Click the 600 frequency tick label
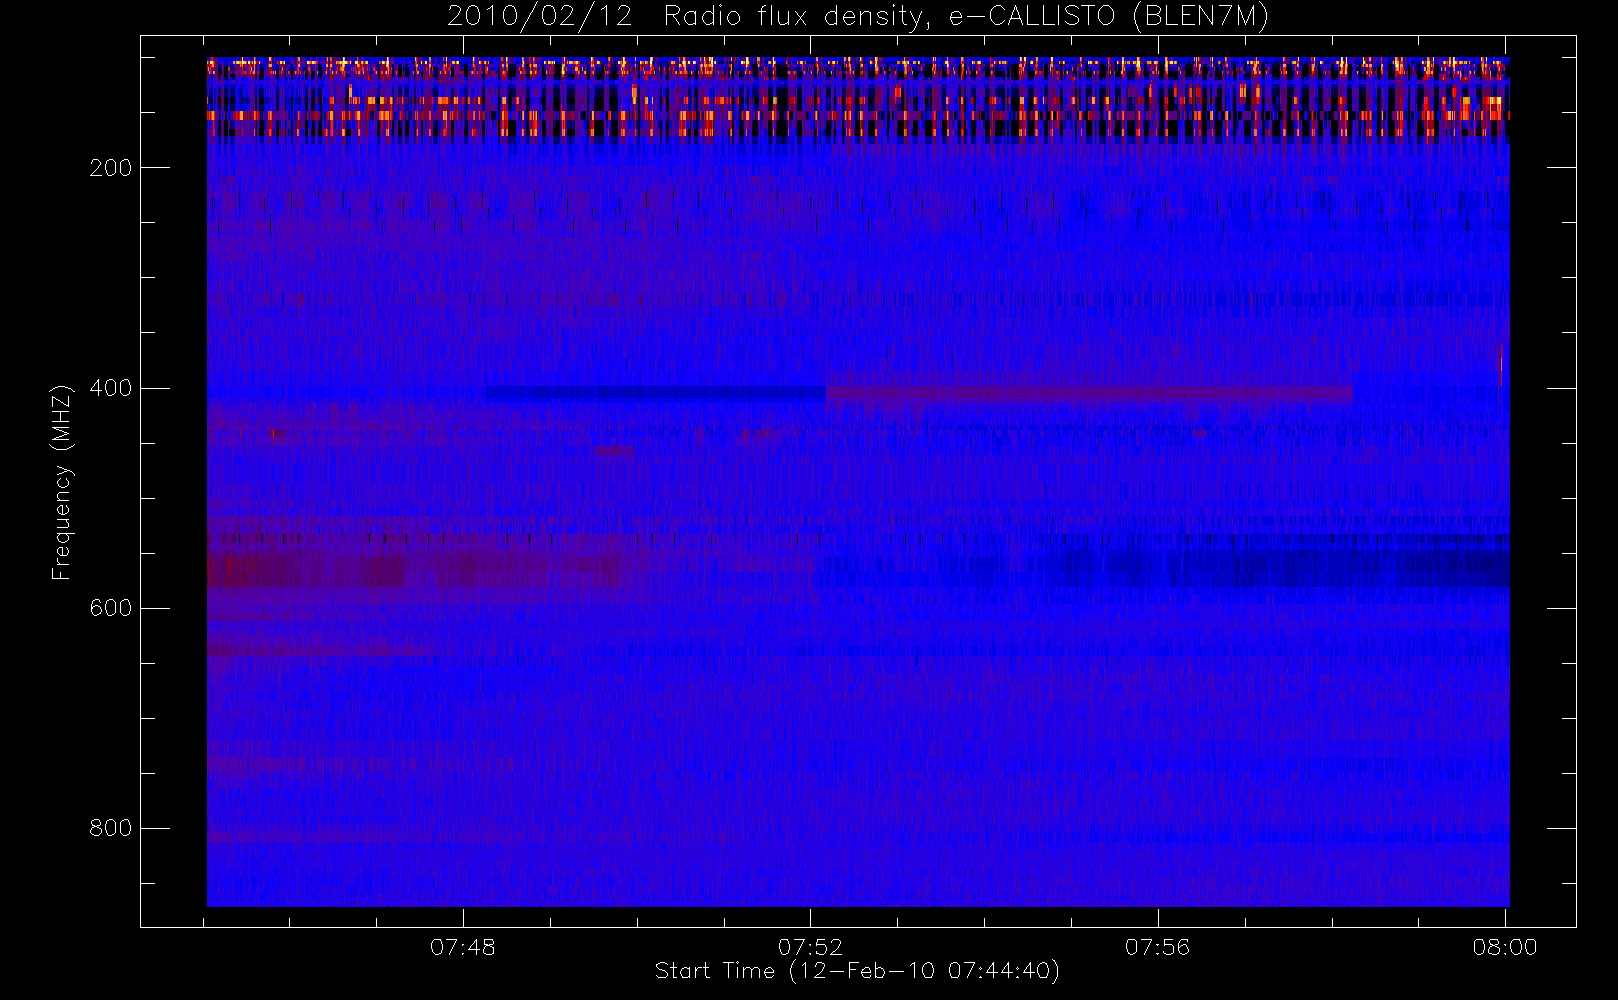1618x1000 pixels. click(x=111, y=608)
